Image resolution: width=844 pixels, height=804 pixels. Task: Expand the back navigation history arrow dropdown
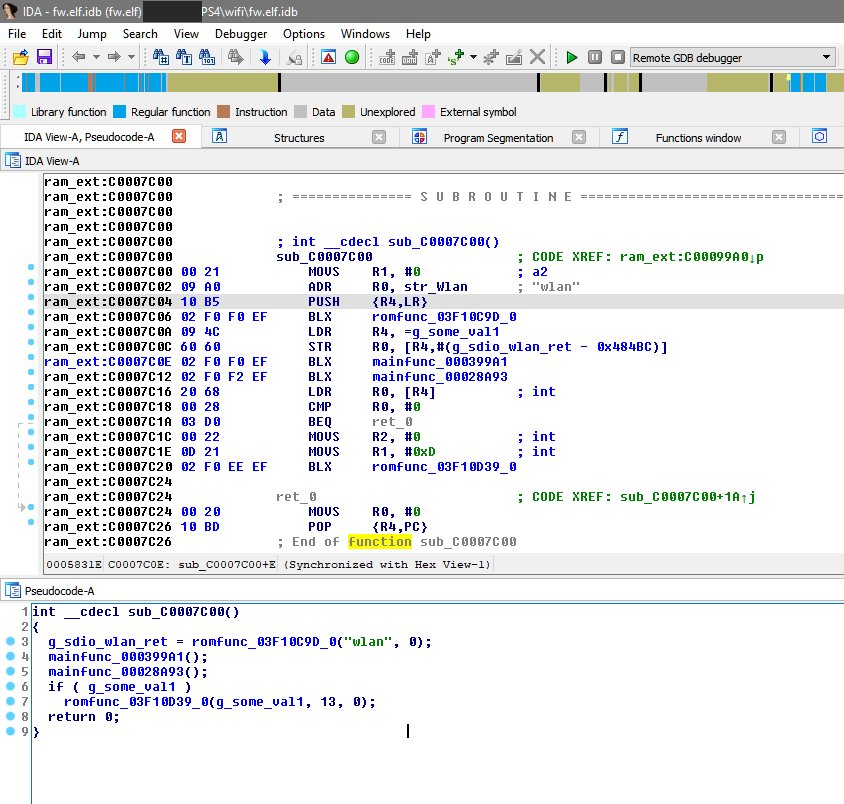(94, 58)
